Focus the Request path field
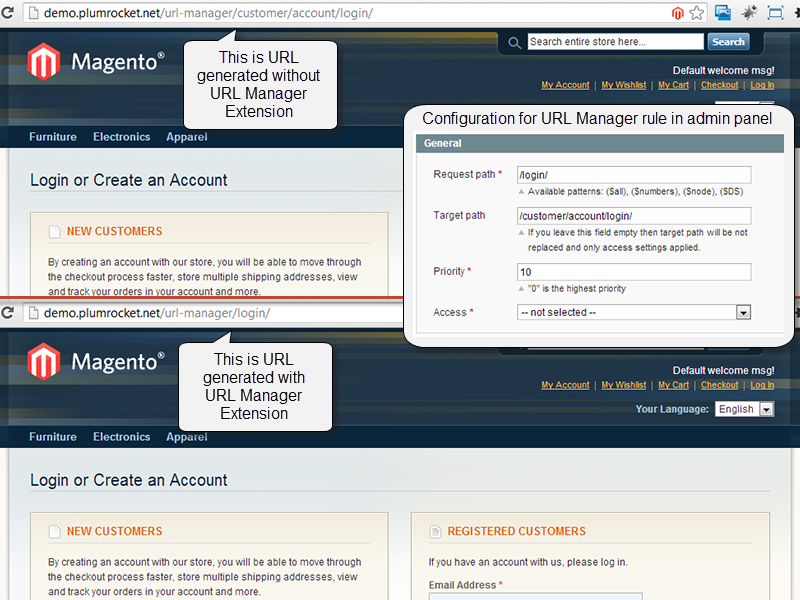800x600 pixels. point(634,175)
